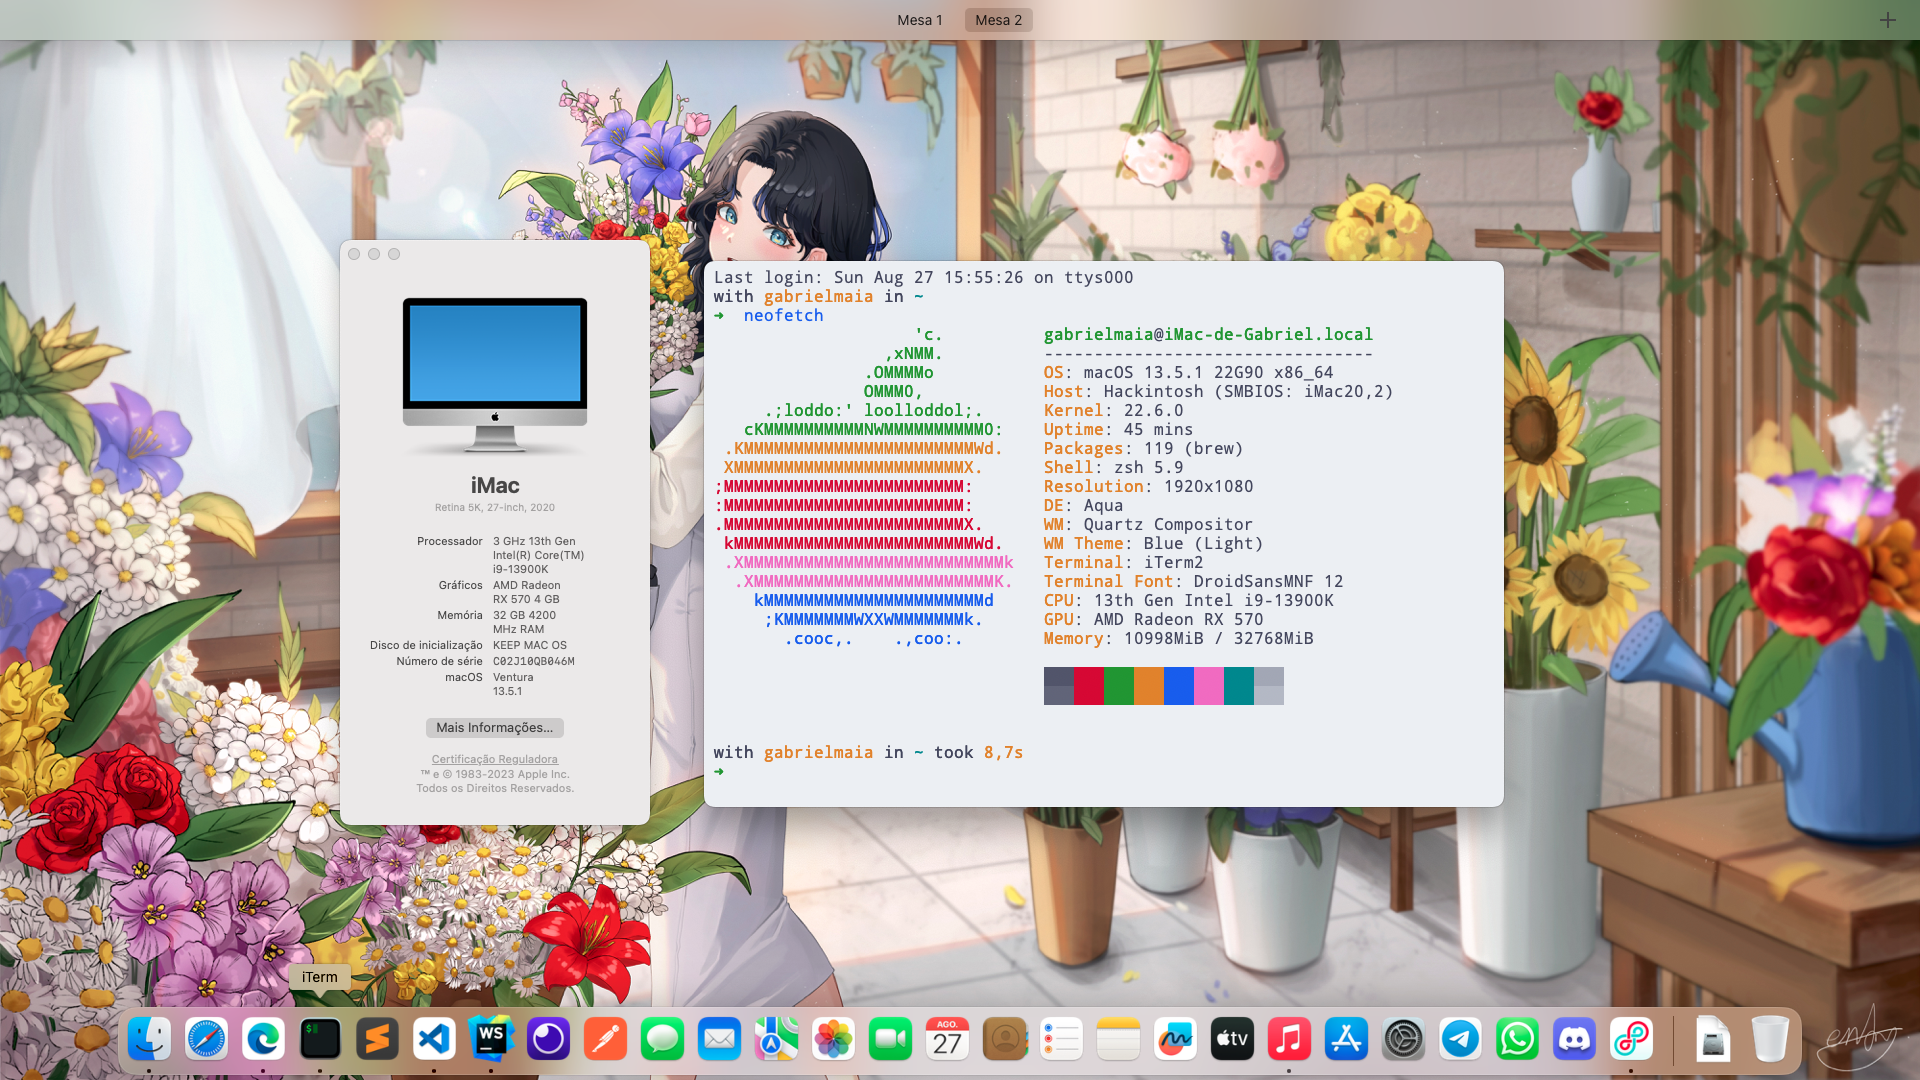
Task: Launch Microsoft Edge browser
Action: coord(263,1040)
